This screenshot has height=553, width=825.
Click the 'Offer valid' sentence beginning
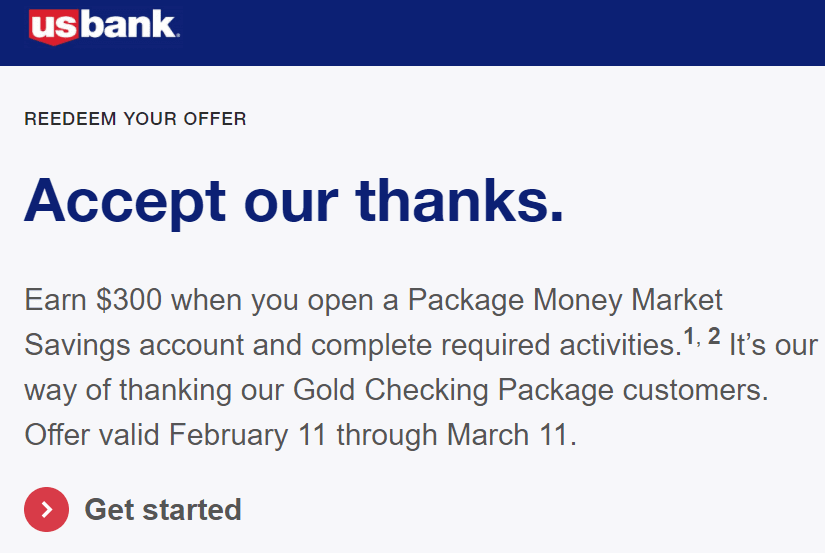pyautogui.click(x=92, y=435)
